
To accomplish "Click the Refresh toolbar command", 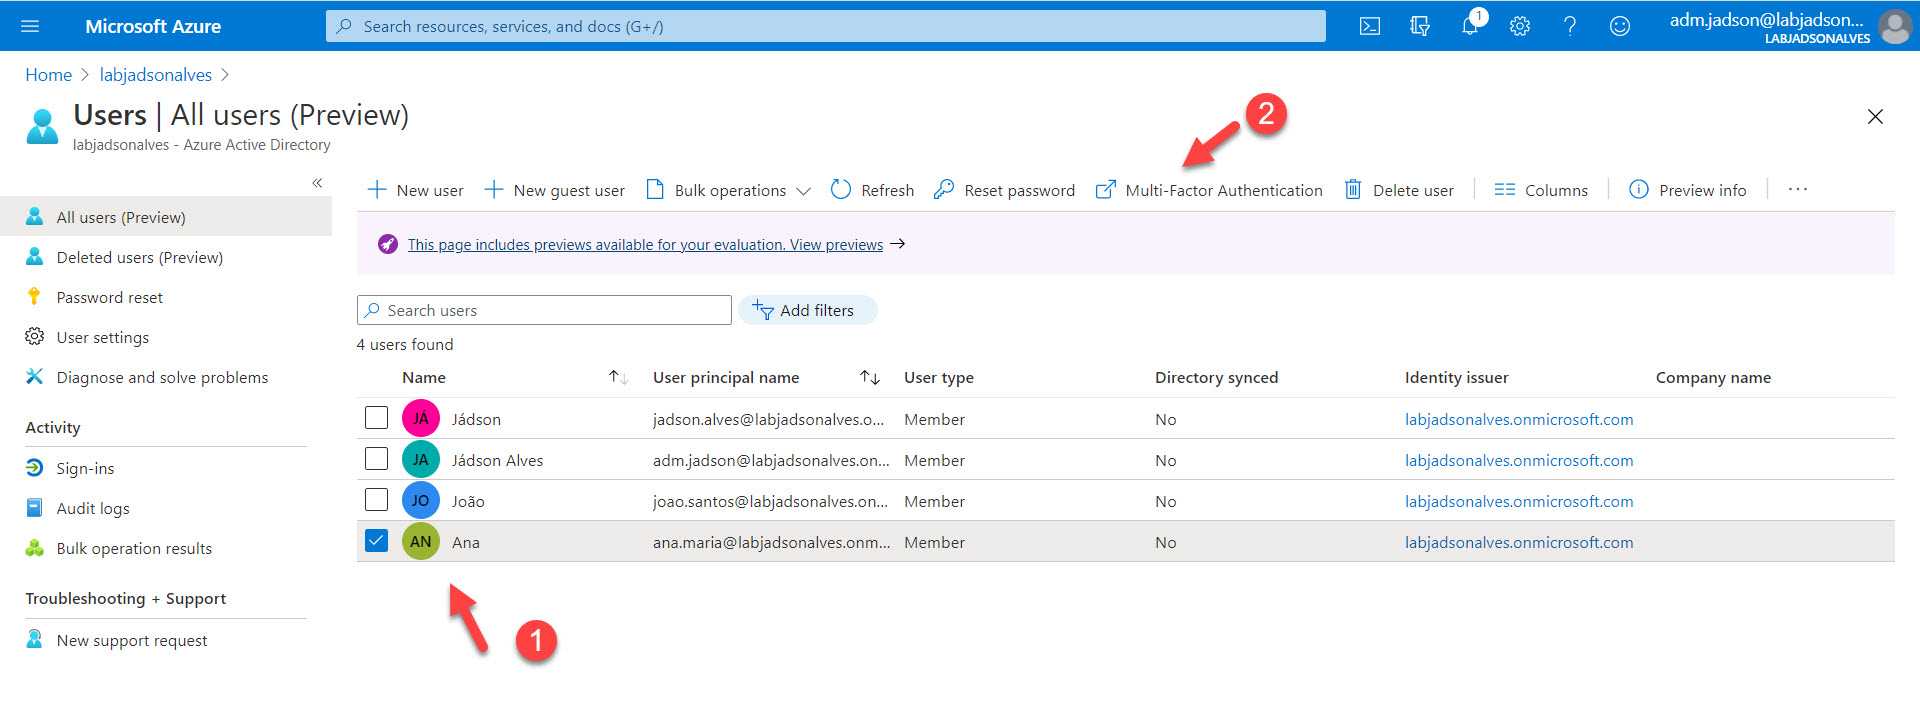I will pyautogui.click(x=872, y=190).
